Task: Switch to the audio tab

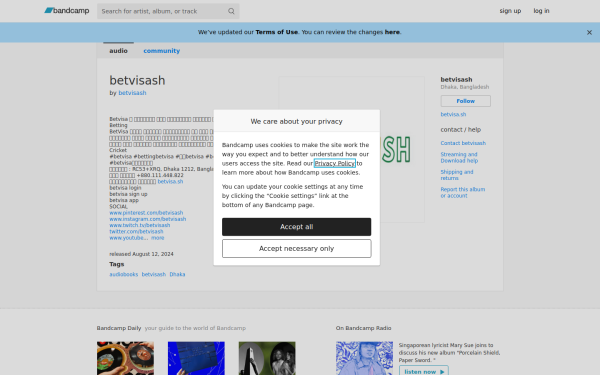Action: 118,51
